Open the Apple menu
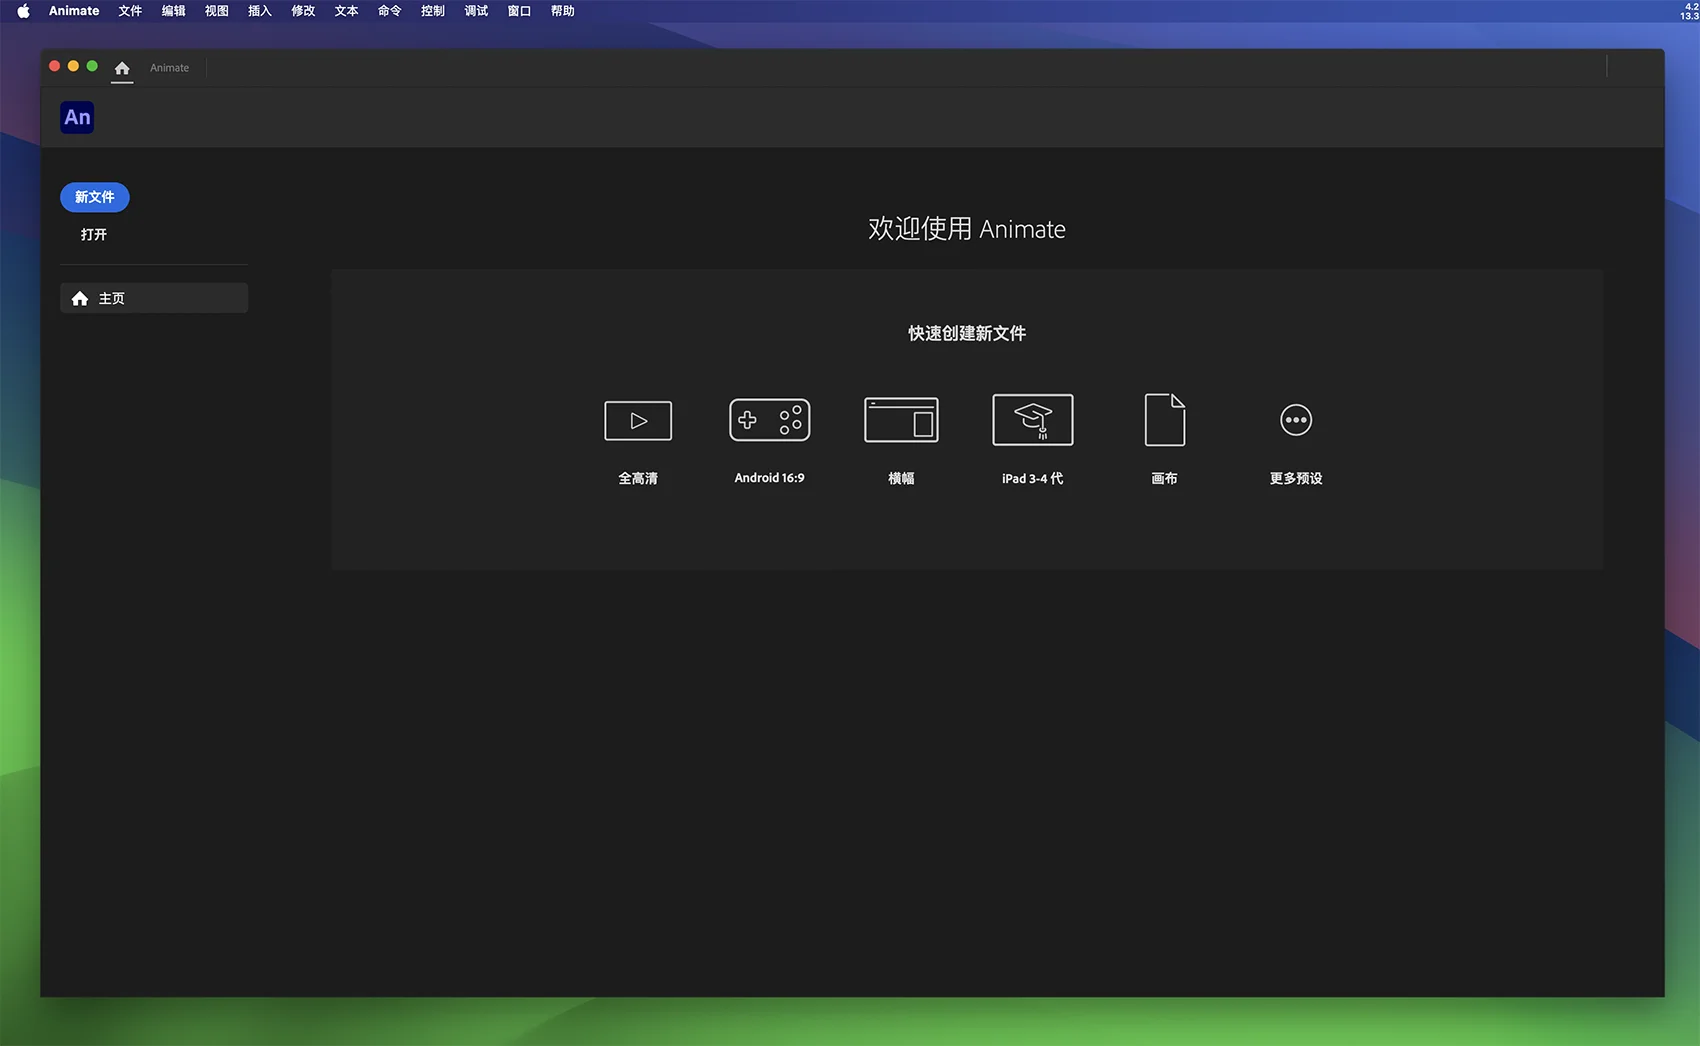The width and height of the screenshot is (1700, 1046). tap(23, 11)
